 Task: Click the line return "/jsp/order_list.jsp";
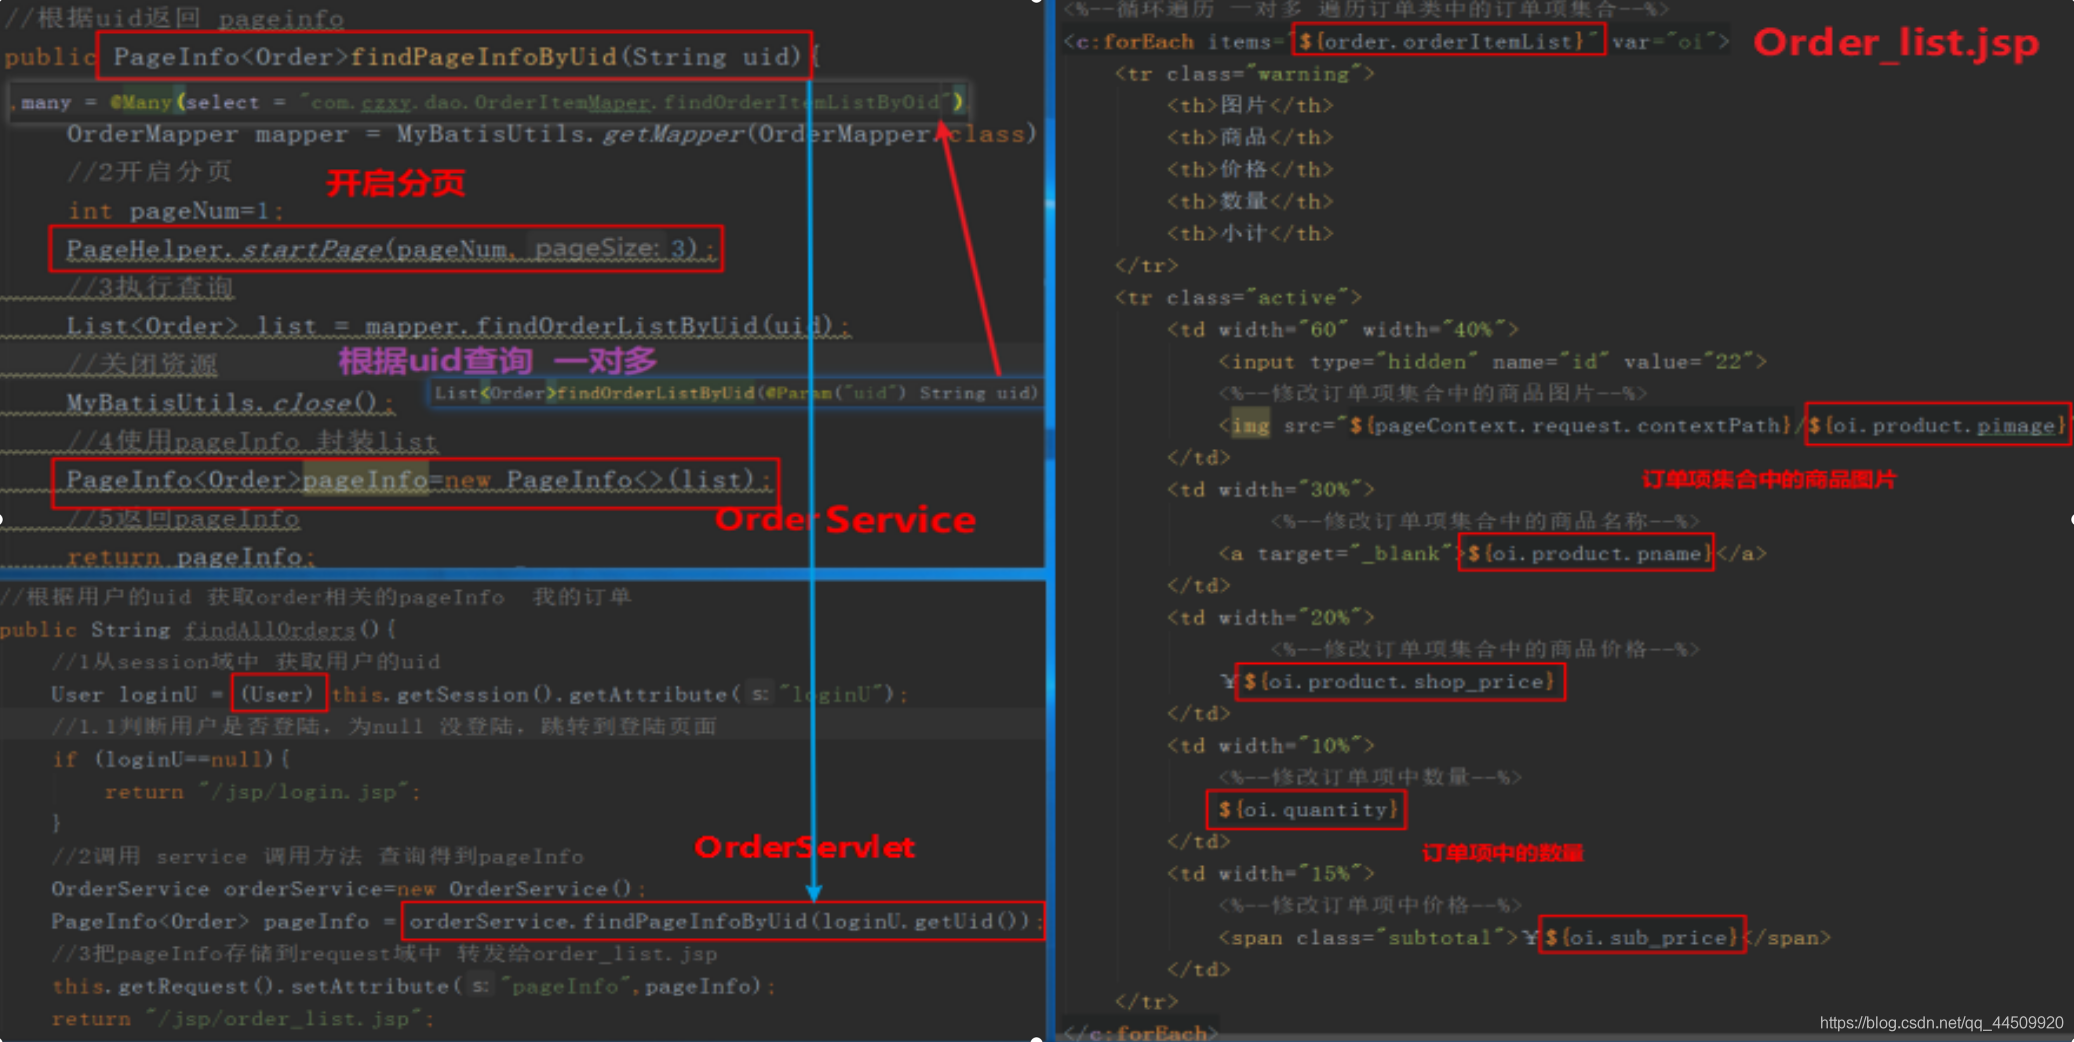243,1019
